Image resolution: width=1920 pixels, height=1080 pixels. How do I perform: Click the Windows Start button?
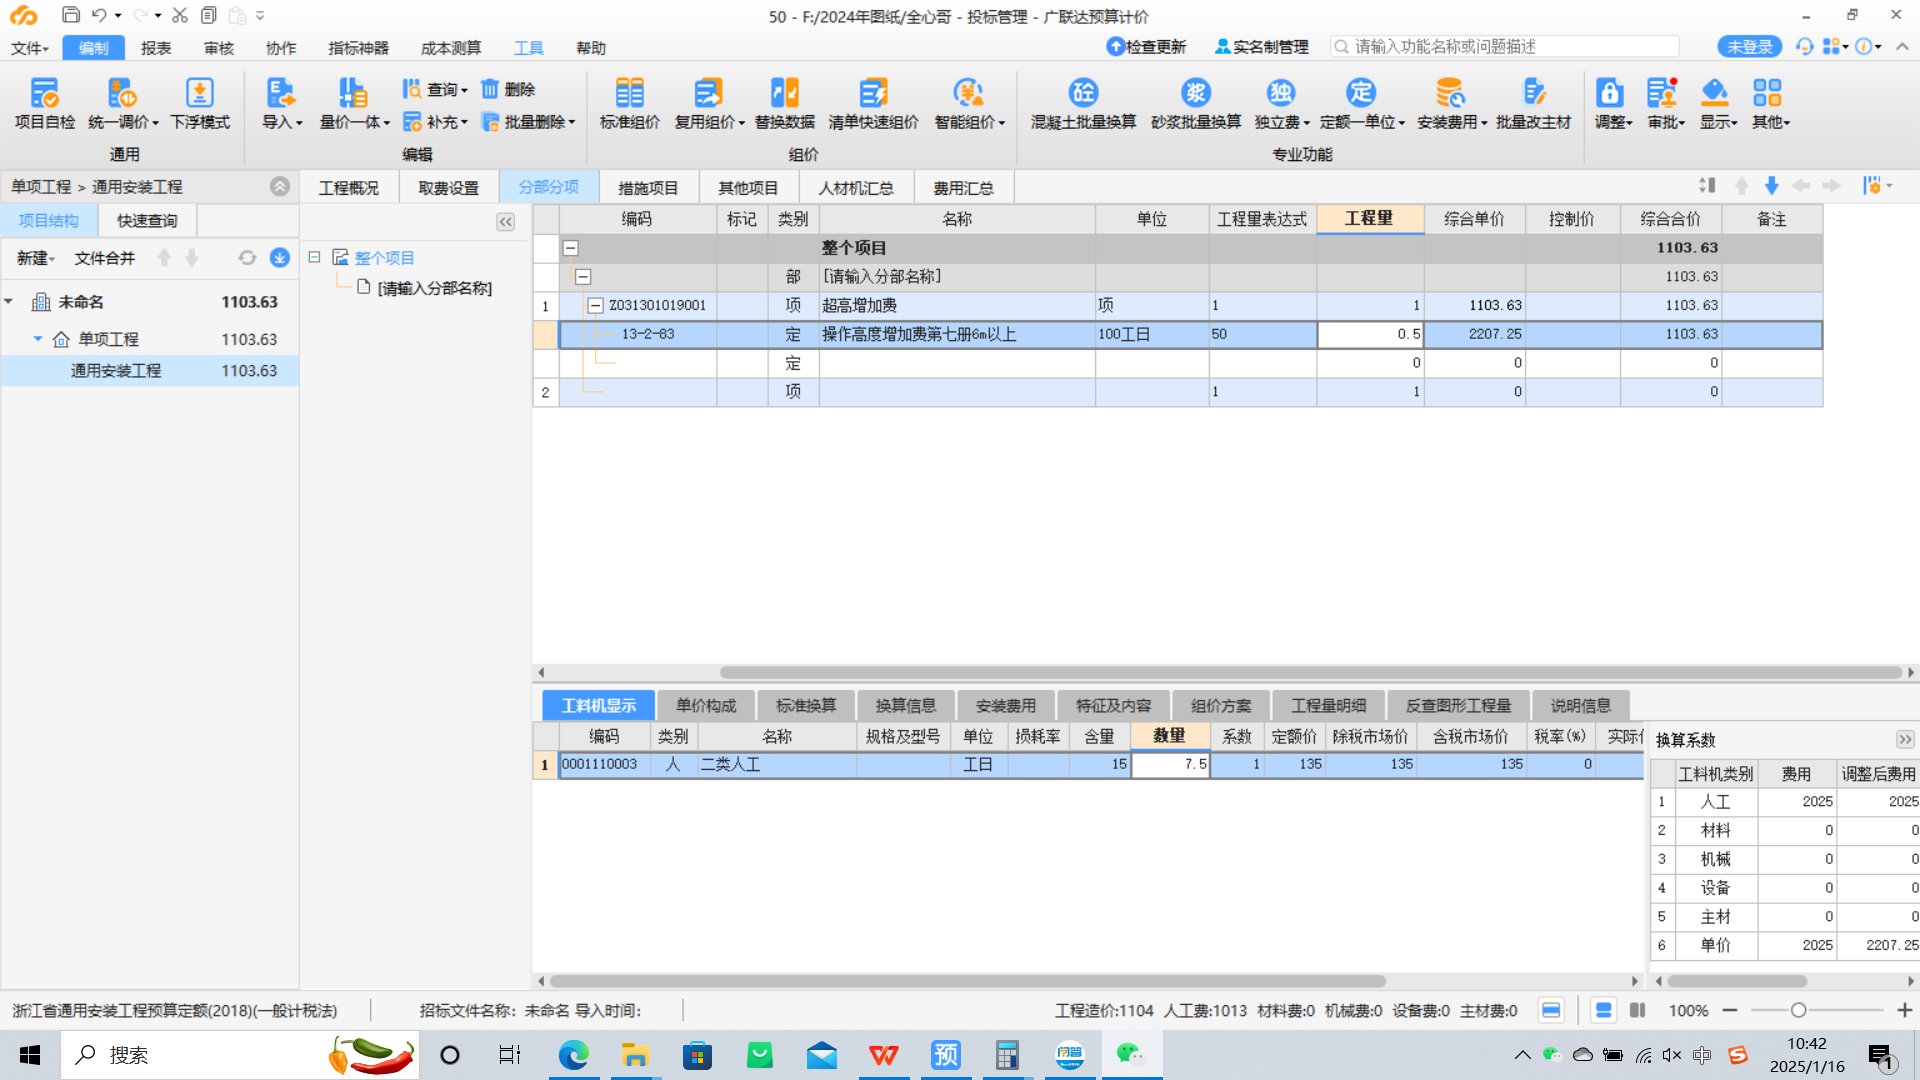pyautogui.click(x=30, y=1055)
